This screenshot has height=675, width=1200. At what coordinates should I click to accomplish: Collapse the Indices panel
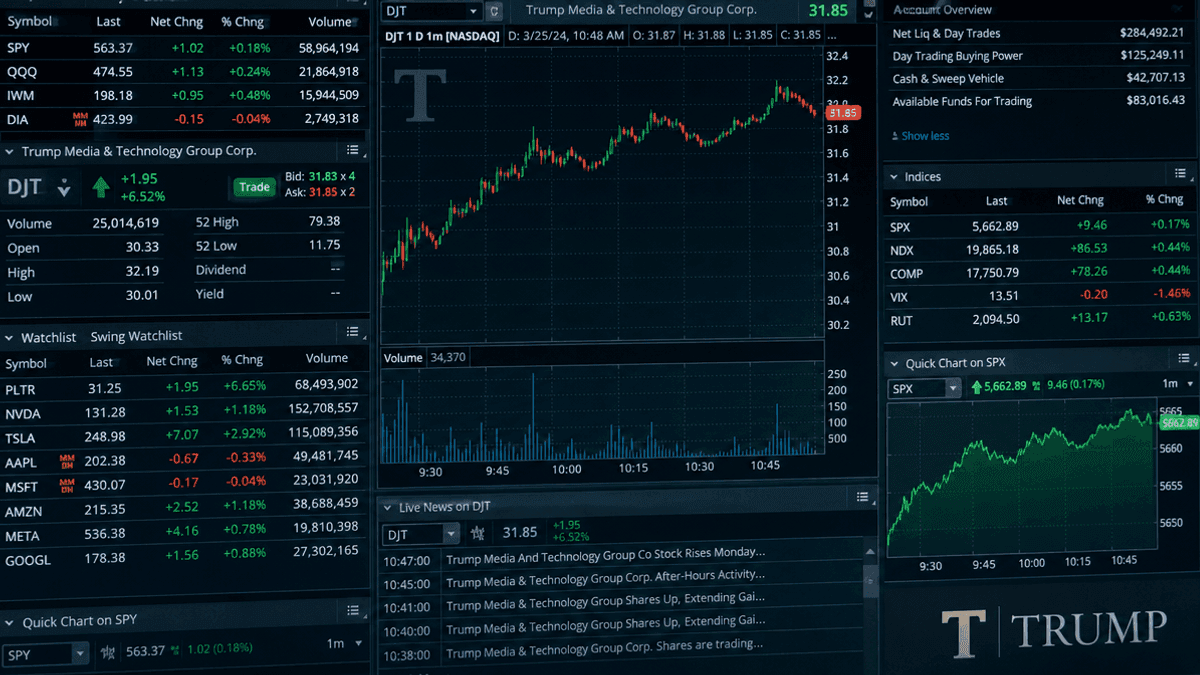tap(892, 177)
